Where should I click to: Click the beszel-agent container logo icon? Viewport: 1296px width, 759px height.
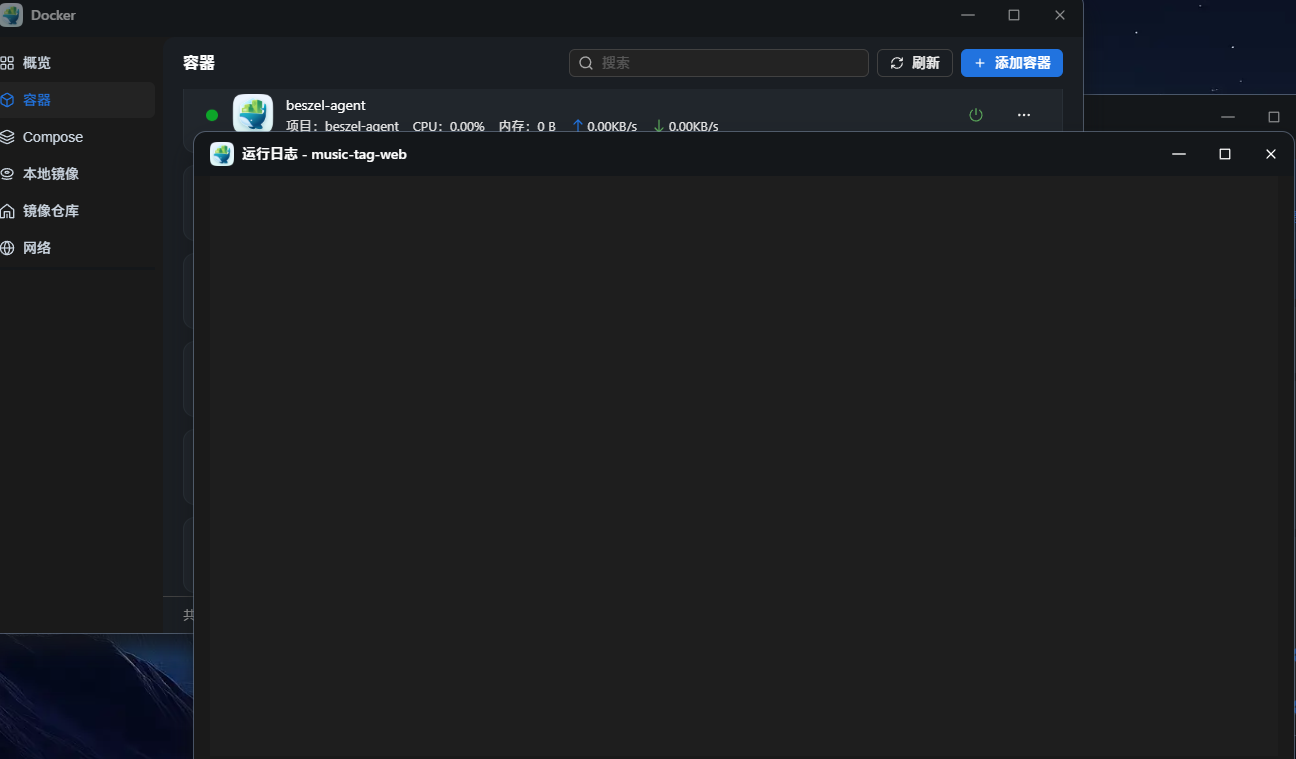click(x=253, y=113)
